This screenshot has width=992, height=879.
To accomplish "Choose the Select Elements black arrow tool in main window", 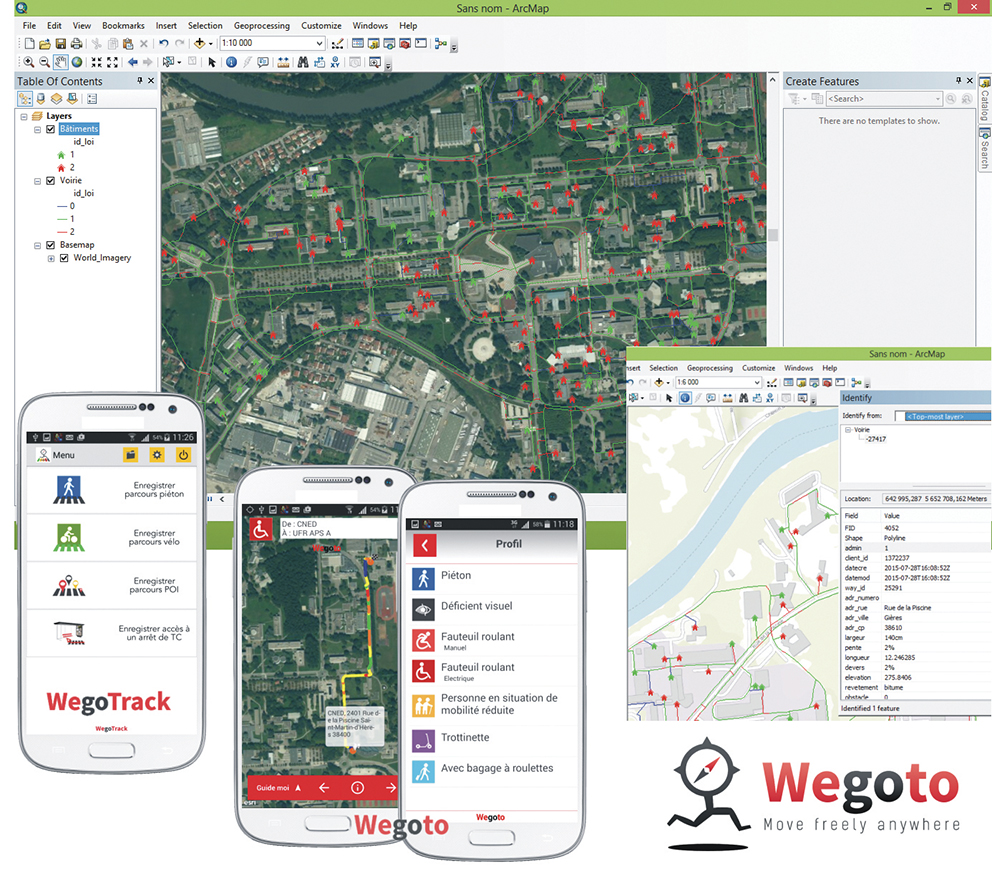I will pos(212,62).
